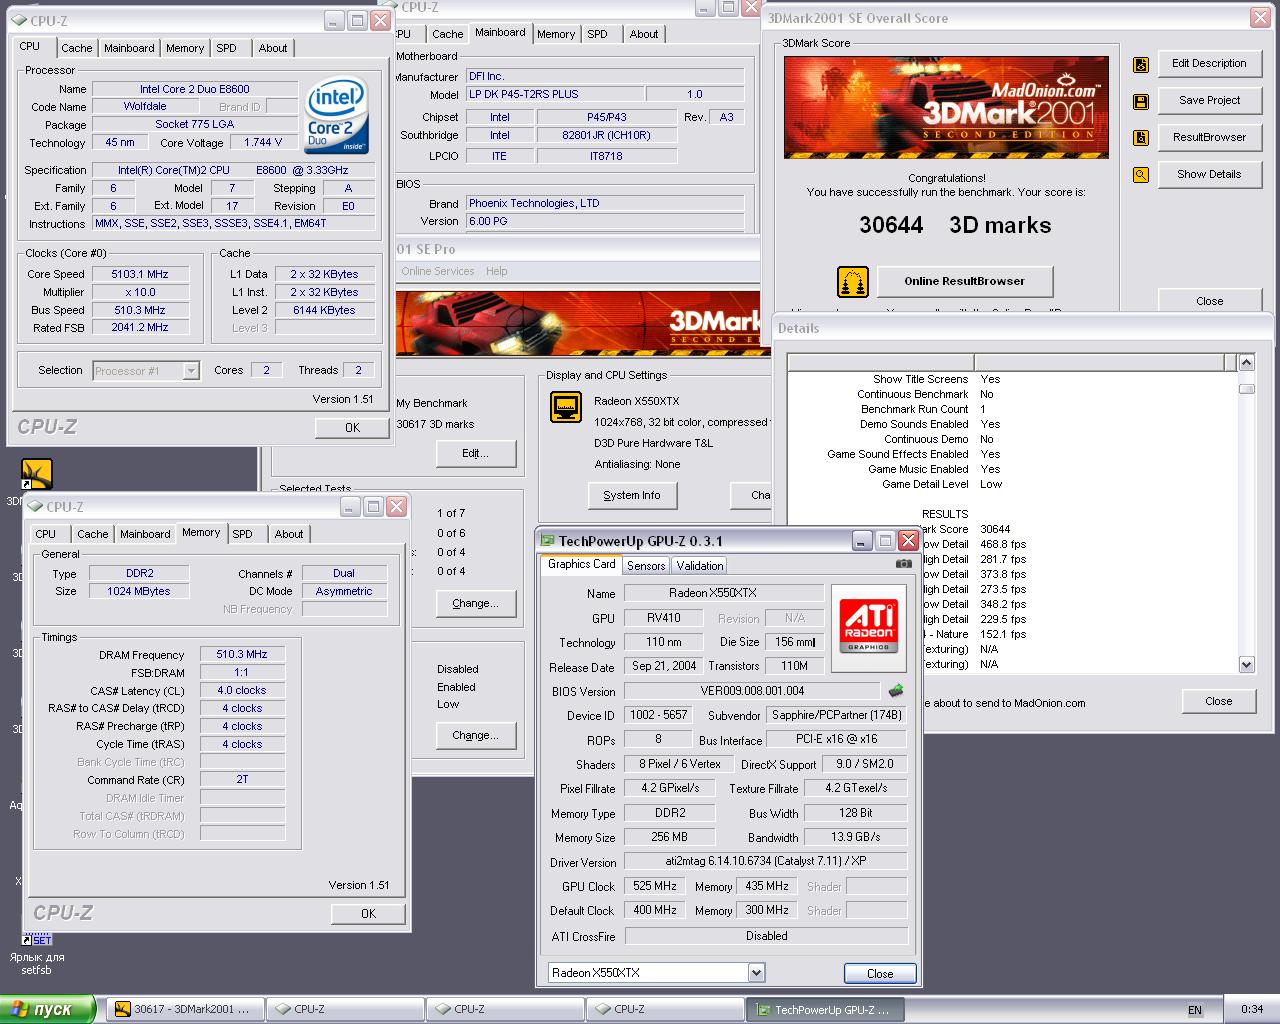
Task: Click the GPU-Z camera screenshot icon
Action: pos(904,564)
